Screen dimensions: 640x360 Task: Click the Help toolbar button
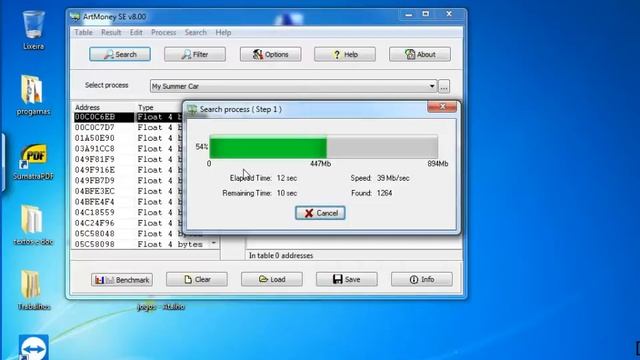coord(345,54)
